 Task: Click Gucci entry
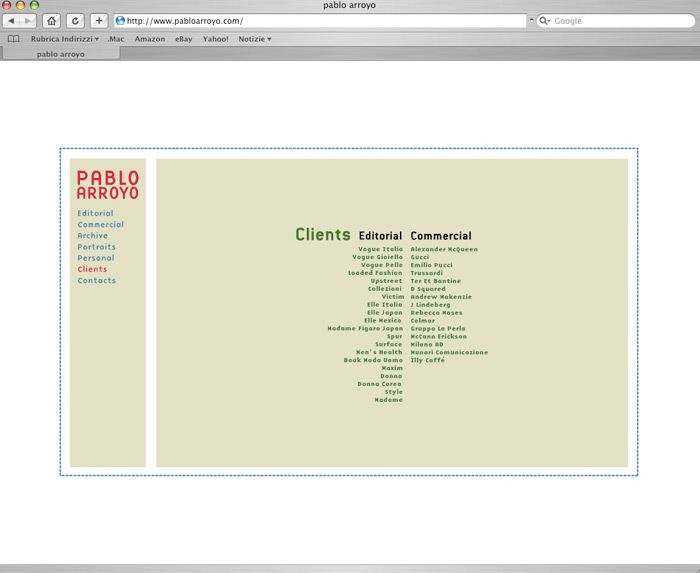tap(420, 257)
